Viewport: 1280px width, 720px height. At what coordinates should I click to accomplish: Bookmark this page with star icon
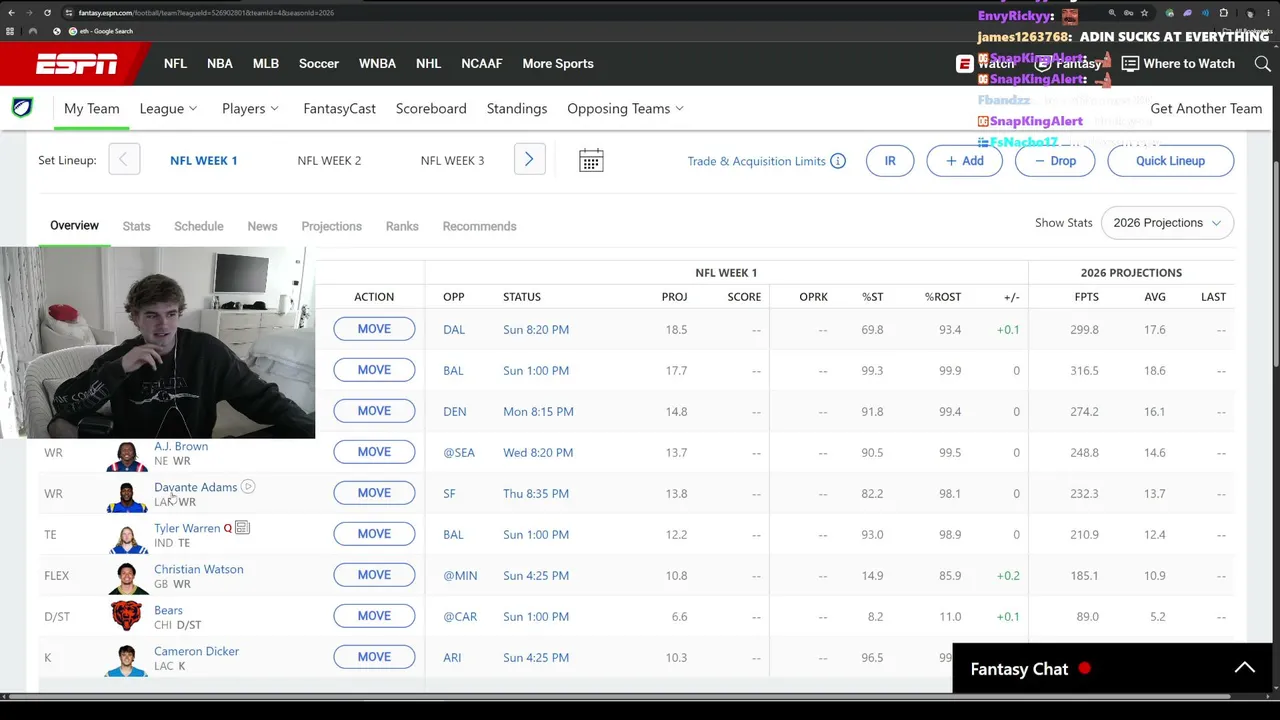[x=1144, y=13]
